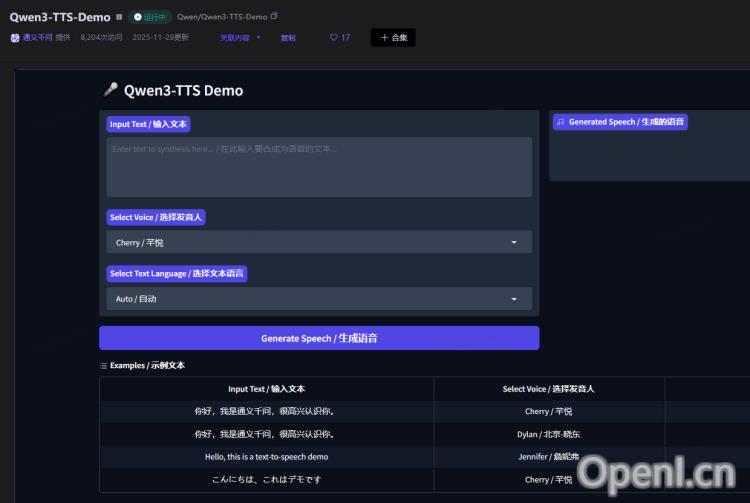This screenshot has width=750, height=503.
Task: Click the 通义千问 provider avatar icon
Action: click(15, 38)
